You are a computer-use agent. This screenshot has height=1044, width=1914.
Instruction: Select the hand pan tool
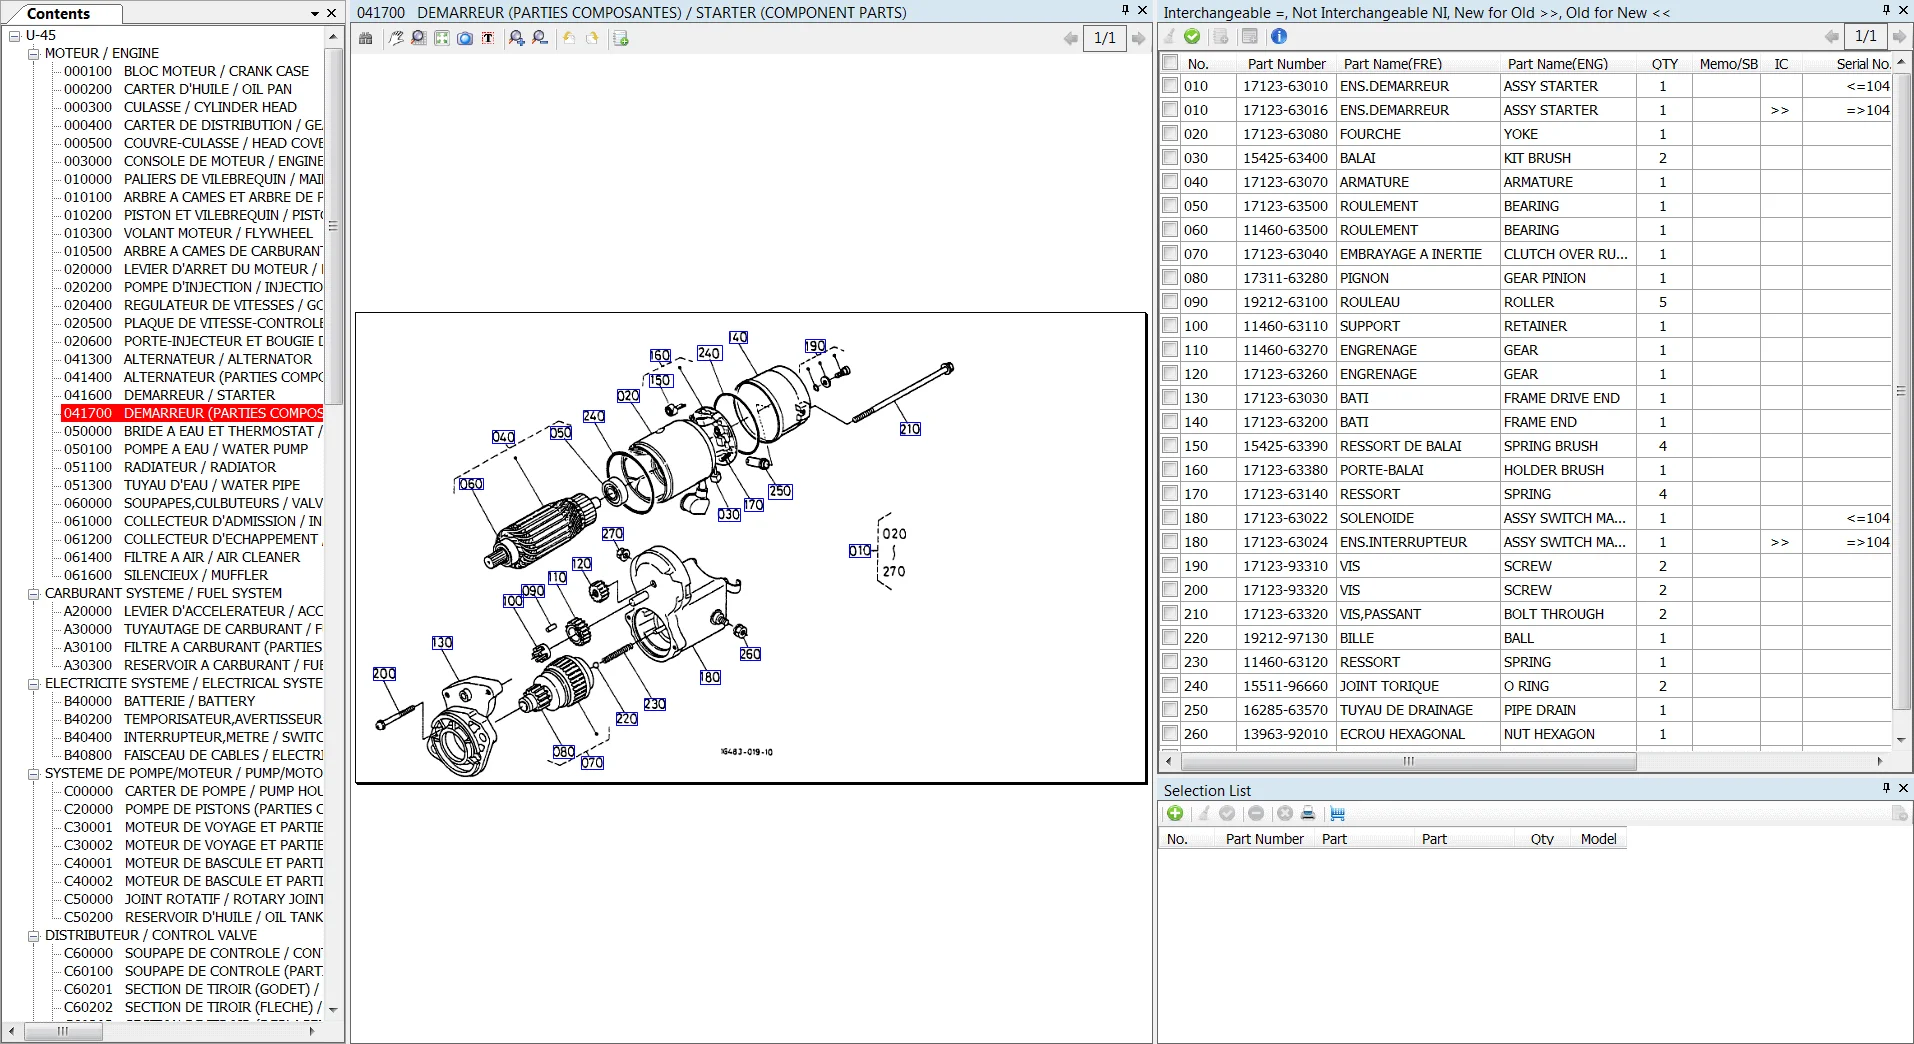(397, 38)
